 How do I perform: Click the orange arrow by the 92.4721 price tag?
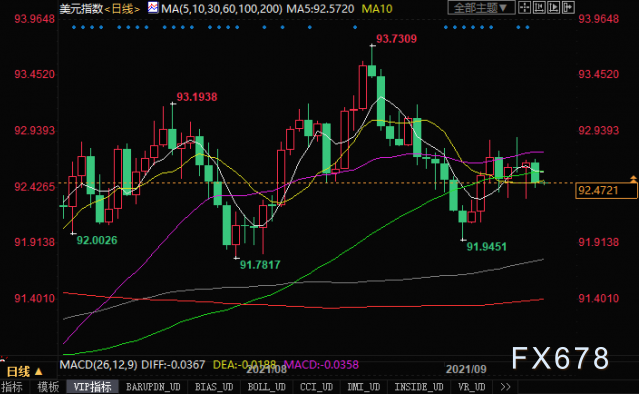(x=633, y=179)
